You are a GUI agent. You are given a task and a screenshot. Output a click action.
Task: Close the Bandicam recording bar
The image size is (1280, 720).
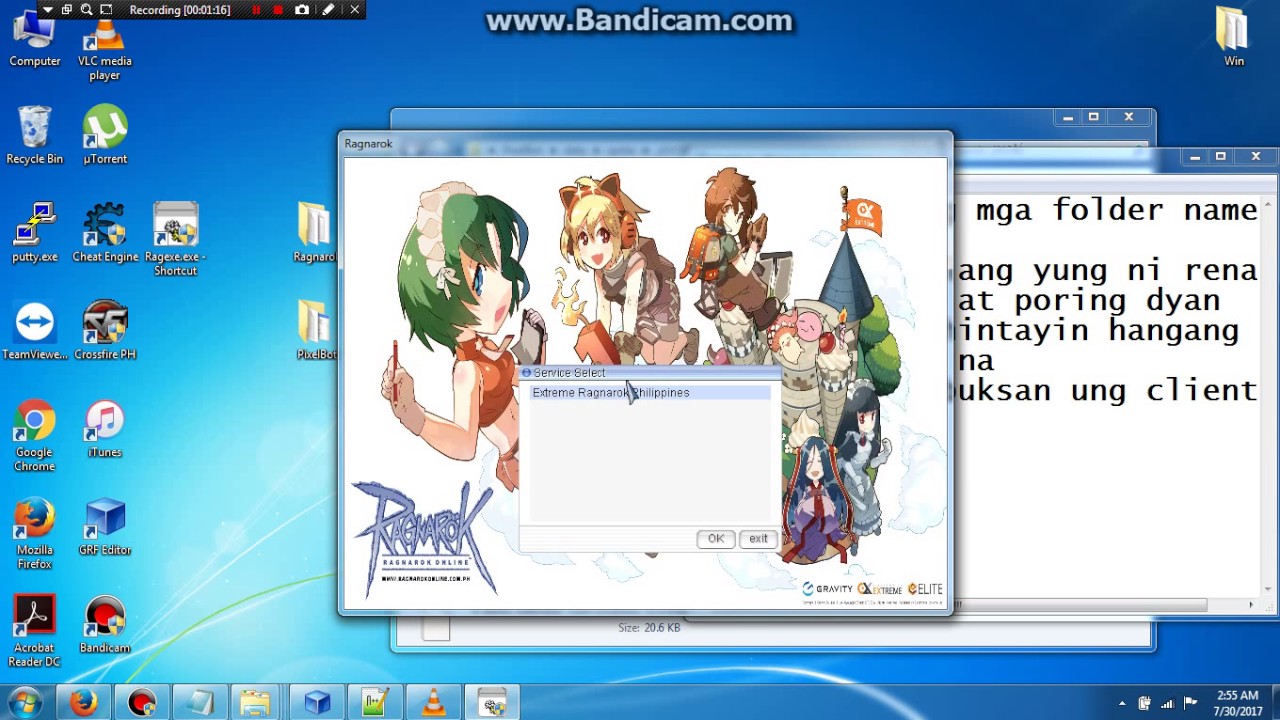(x=354, y=10)
